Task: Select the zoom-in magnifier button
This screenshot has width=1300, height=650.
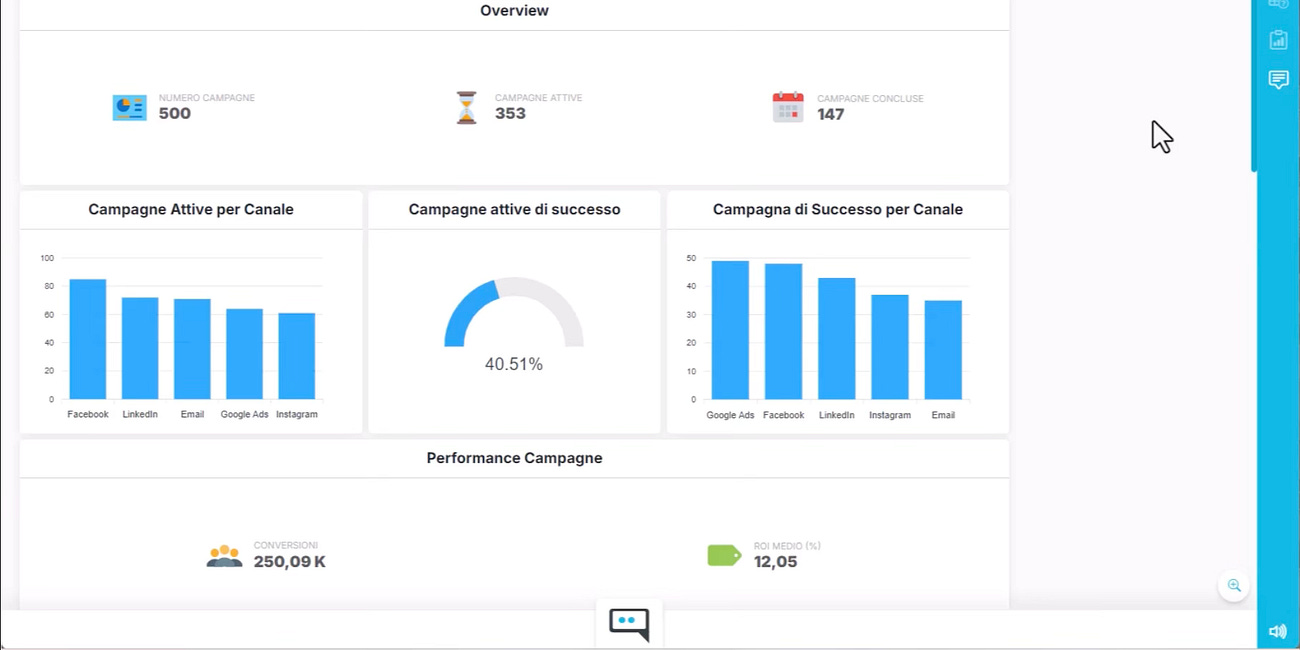Action: [x=1234, y=586]
